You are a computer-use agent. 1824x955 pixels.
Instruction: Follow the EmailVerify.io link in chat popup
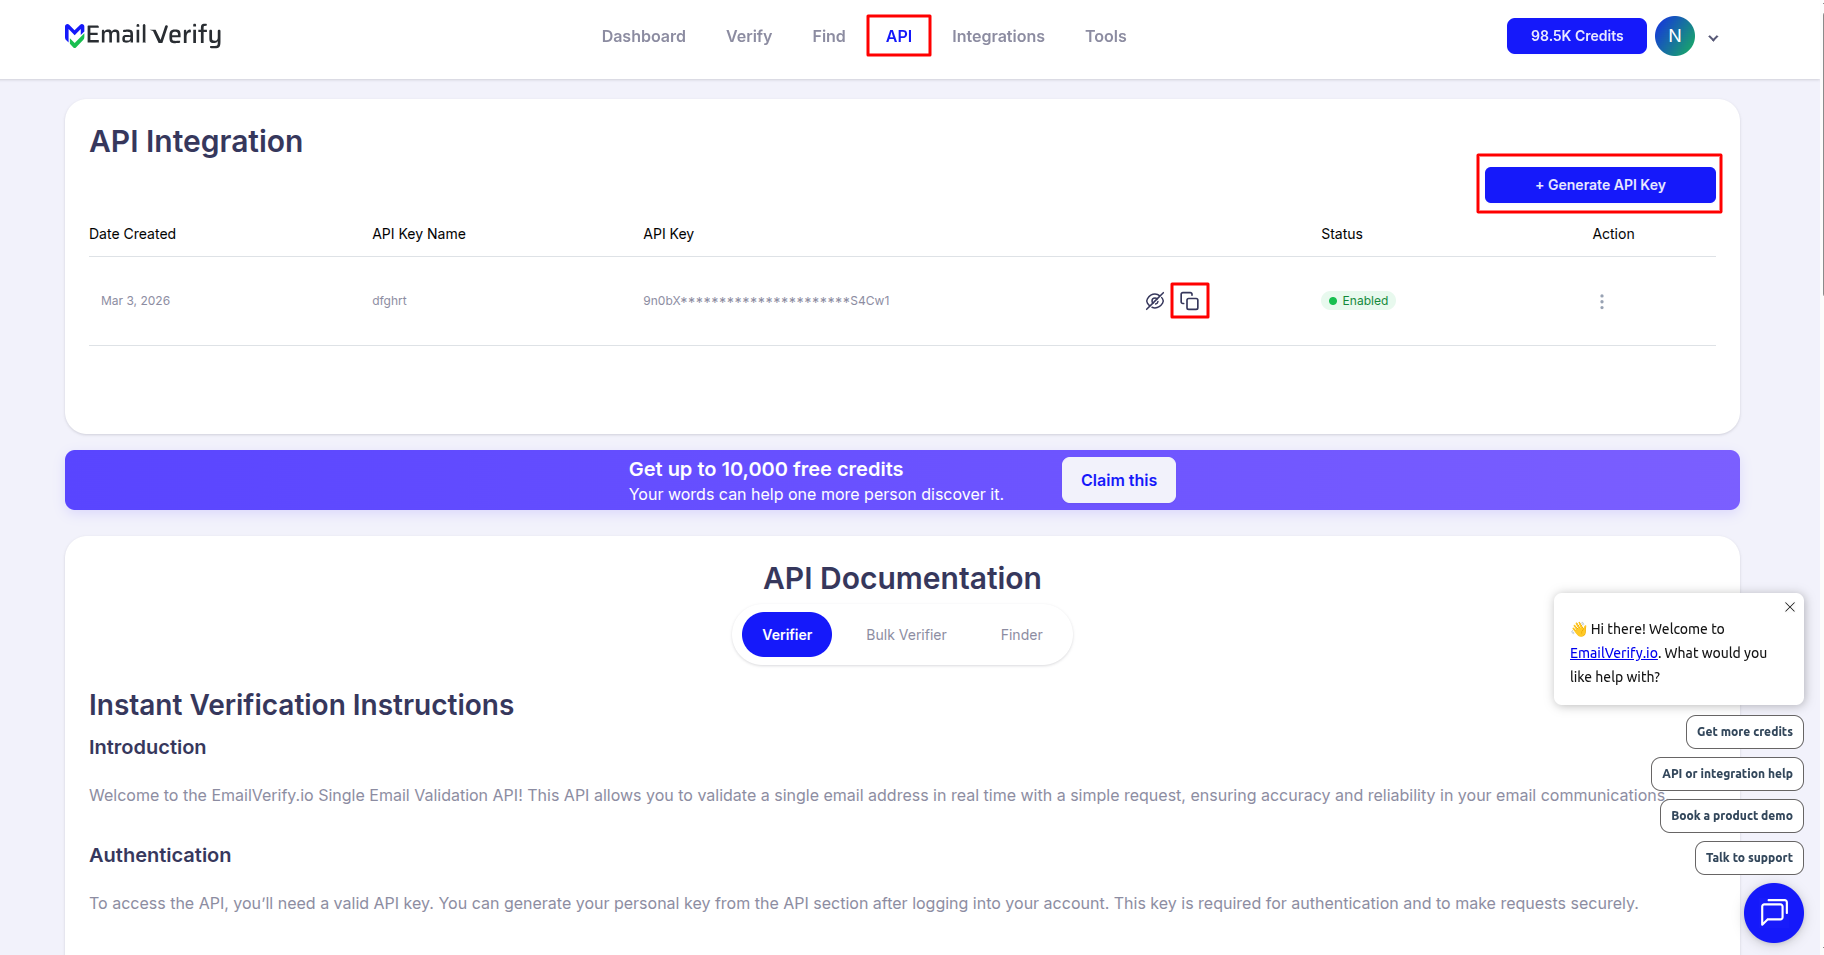1613,653
